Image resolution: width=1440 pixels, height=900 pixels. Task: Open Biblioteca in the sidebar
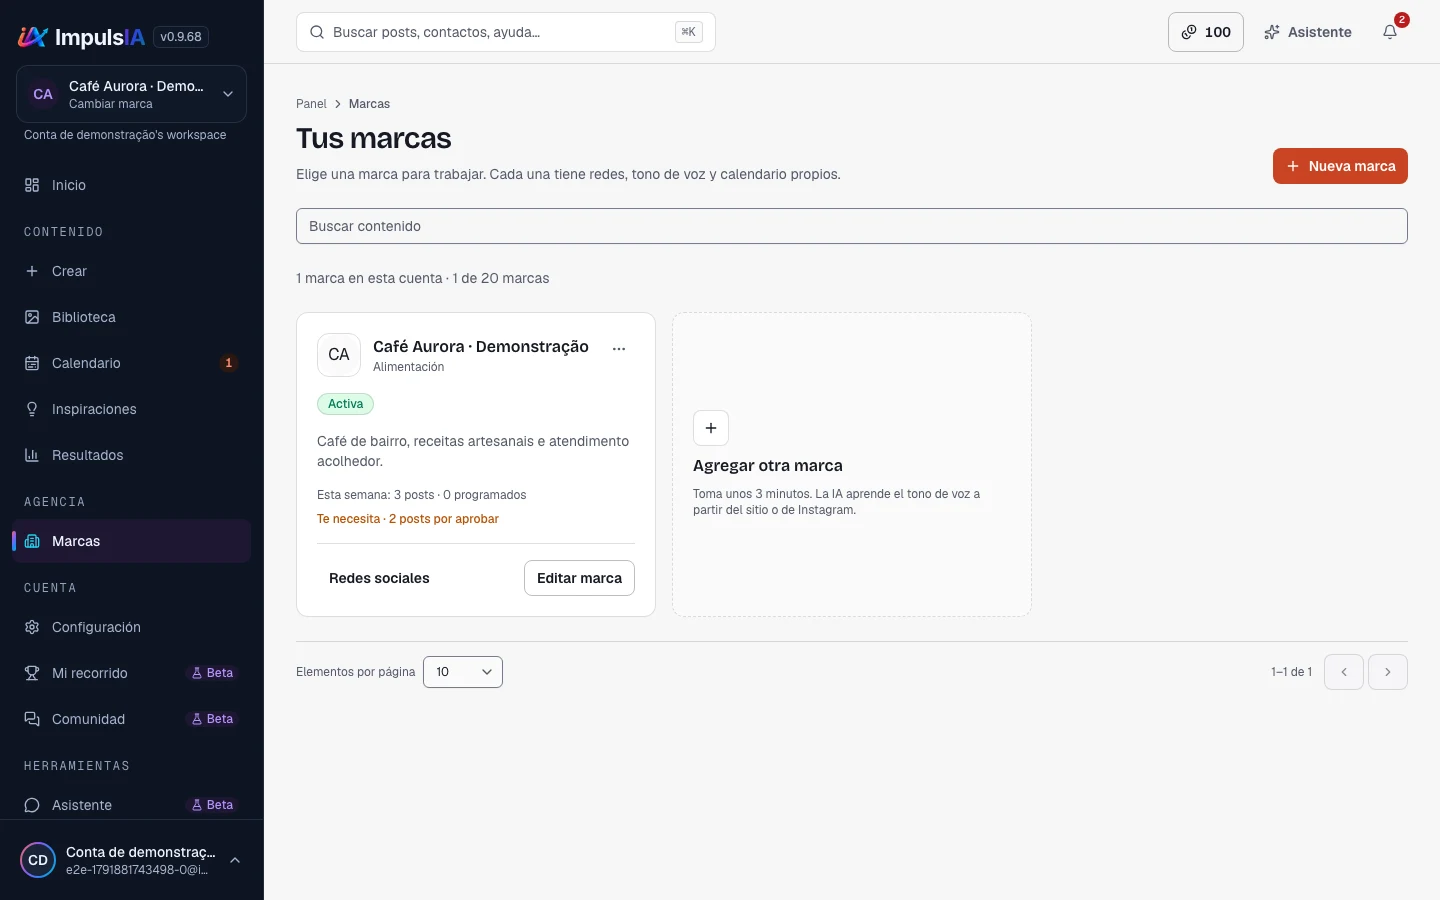click(x=131, y=317)
